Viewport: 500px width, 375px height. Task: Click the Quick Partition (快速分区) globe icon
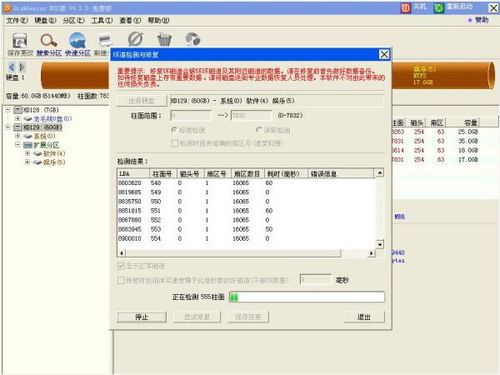point(77,40)
